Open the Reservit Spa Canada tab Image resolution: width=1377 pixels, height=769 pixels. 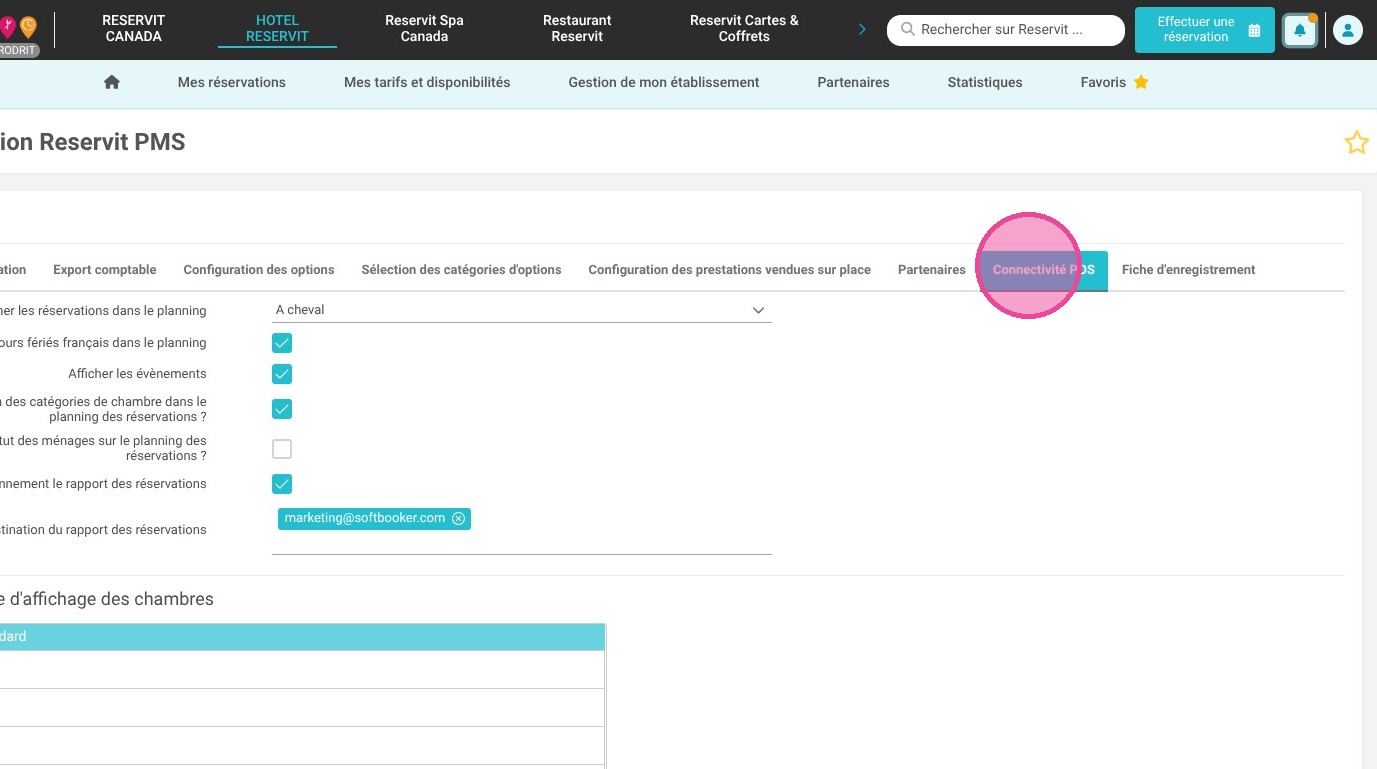tap(424, 28)
